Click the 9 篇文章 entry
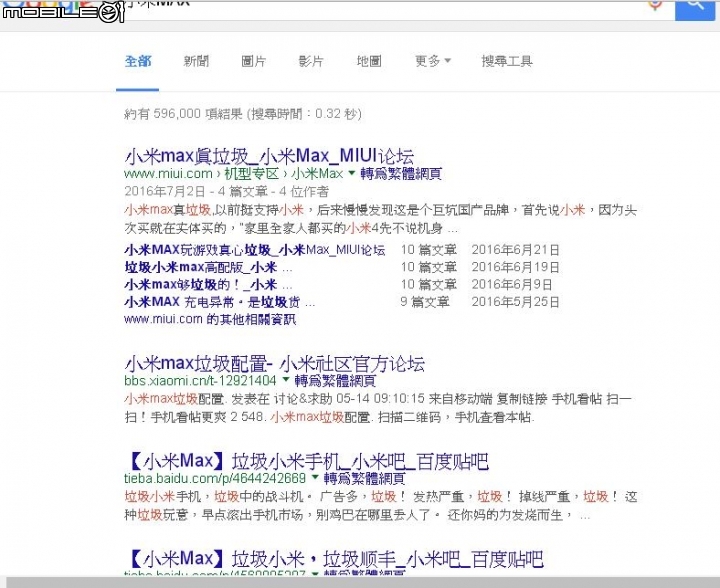 coord(425,302)
